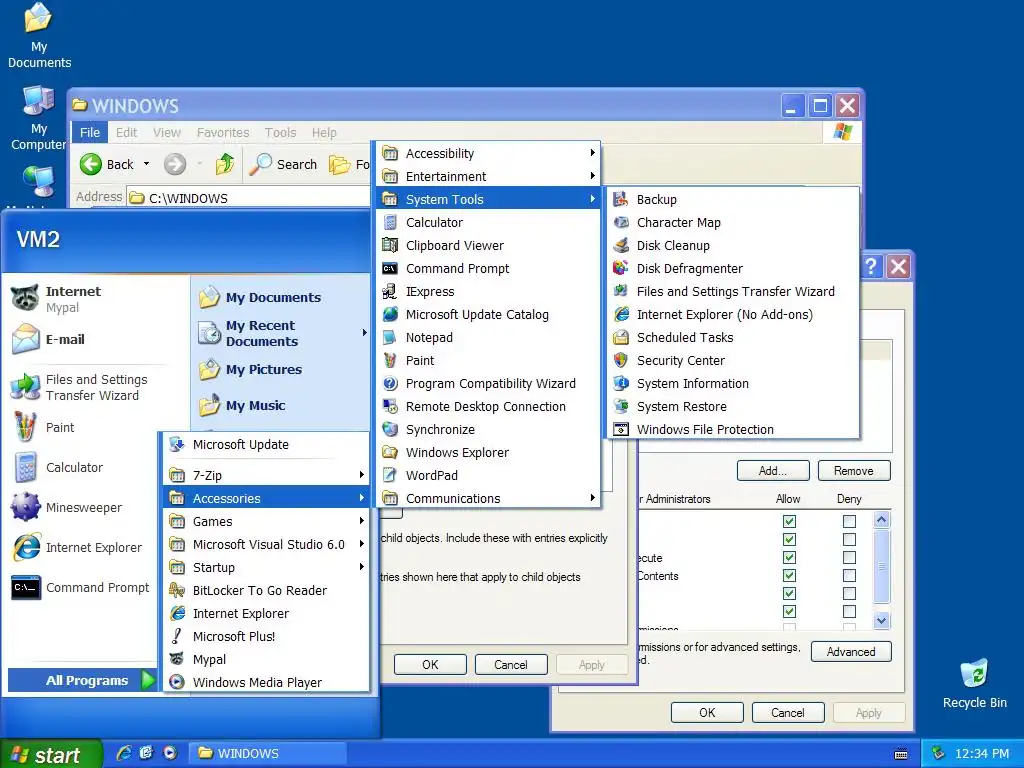Click Cancel in the front dialog
The height and width of the screenshot is (768, 1024).
pos(510,664)
